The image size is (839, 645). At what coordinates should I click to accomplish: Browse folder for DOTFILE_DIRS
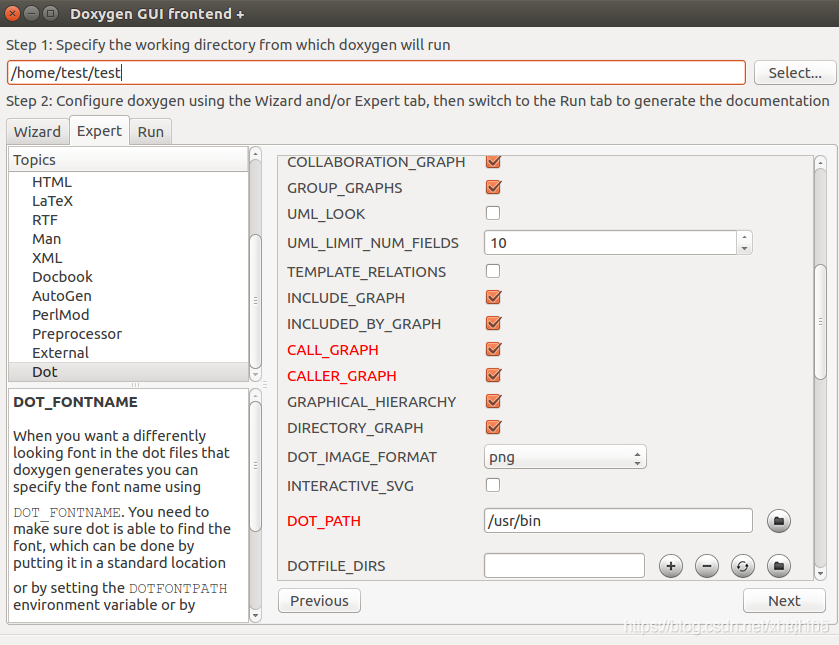coord(779,566)
